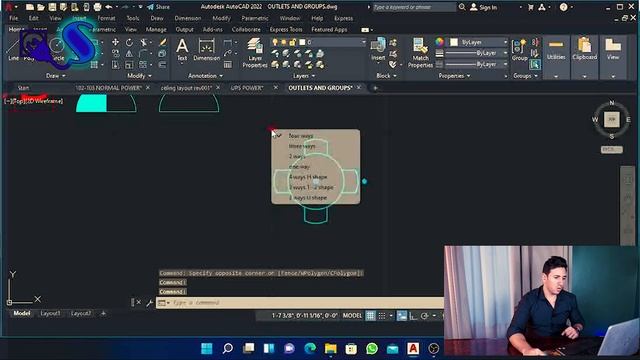Image resolution: width=640 pixels, height=360 pixels.
Task: Click the customize wrench icon beside command line
Action: [149, 302]
